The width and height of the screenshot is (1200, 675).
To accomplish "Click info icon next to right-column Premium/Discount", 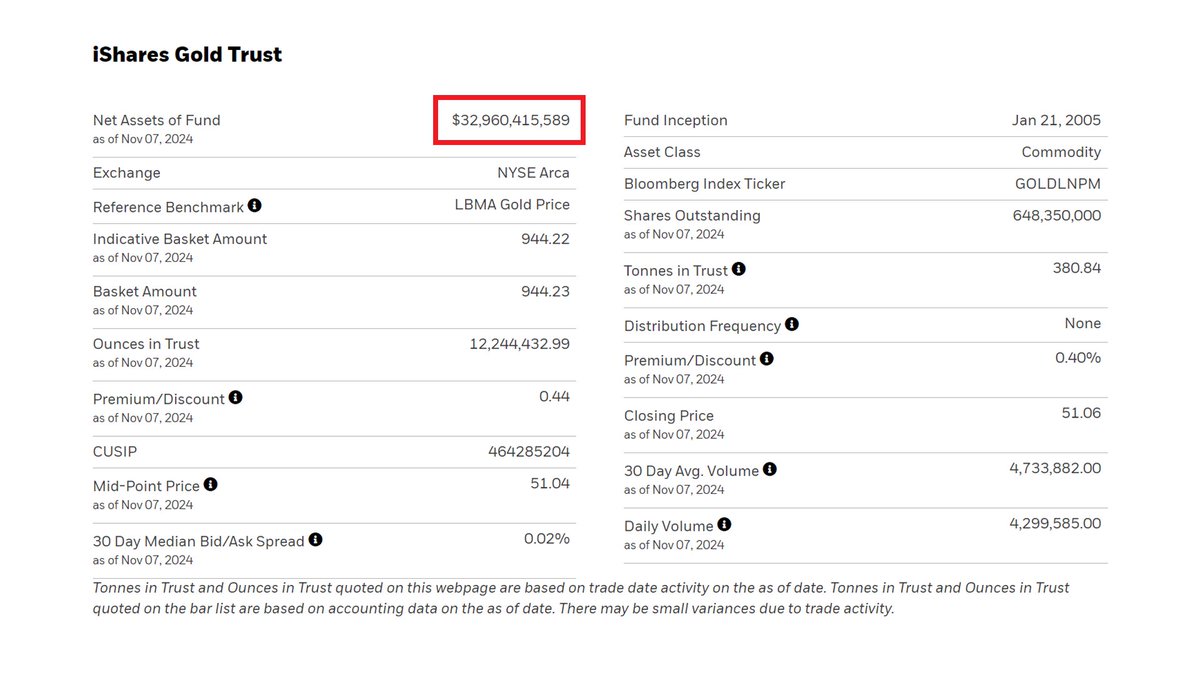I will (767, 358).
